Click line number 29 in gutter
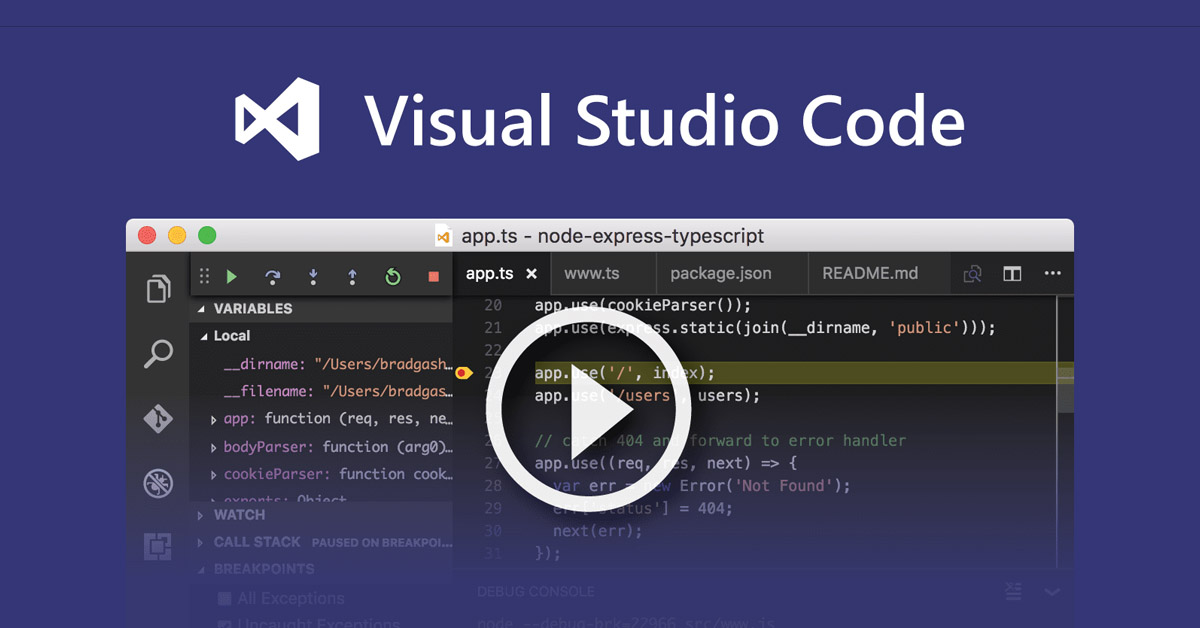 point(493,508)
